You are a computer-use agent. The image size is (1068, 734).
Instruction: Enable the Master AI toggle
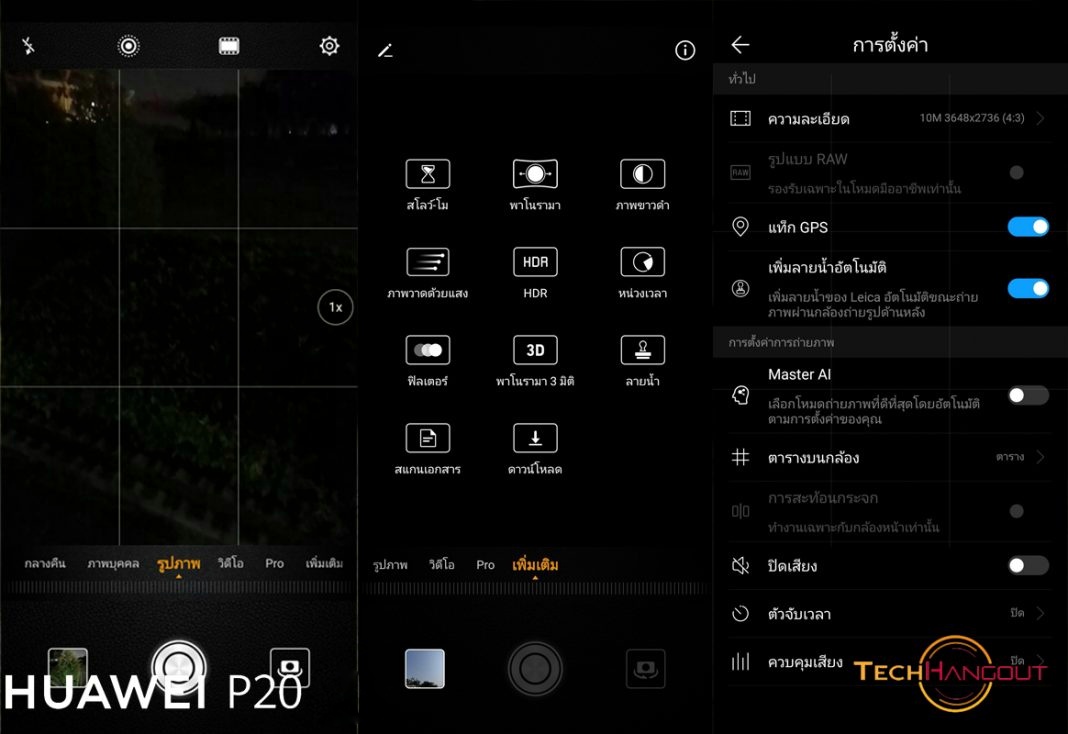pos(1028,395)
